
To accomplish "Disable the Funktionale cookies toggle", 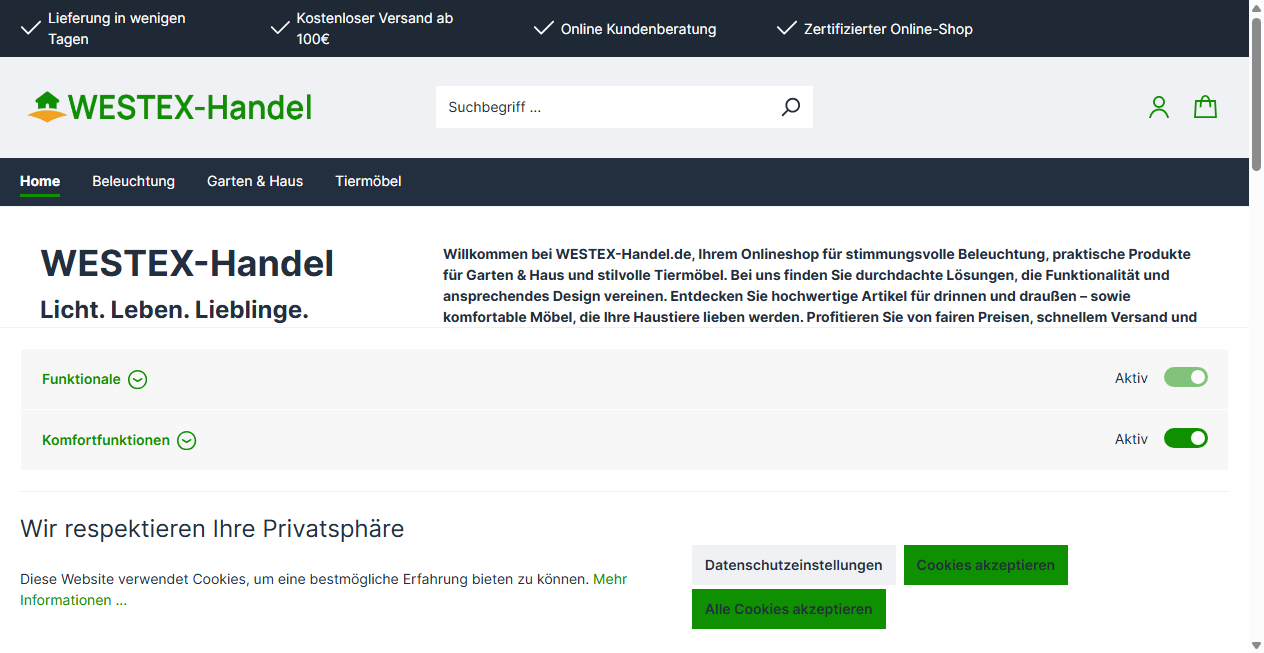I will (x=1185, y=378).
